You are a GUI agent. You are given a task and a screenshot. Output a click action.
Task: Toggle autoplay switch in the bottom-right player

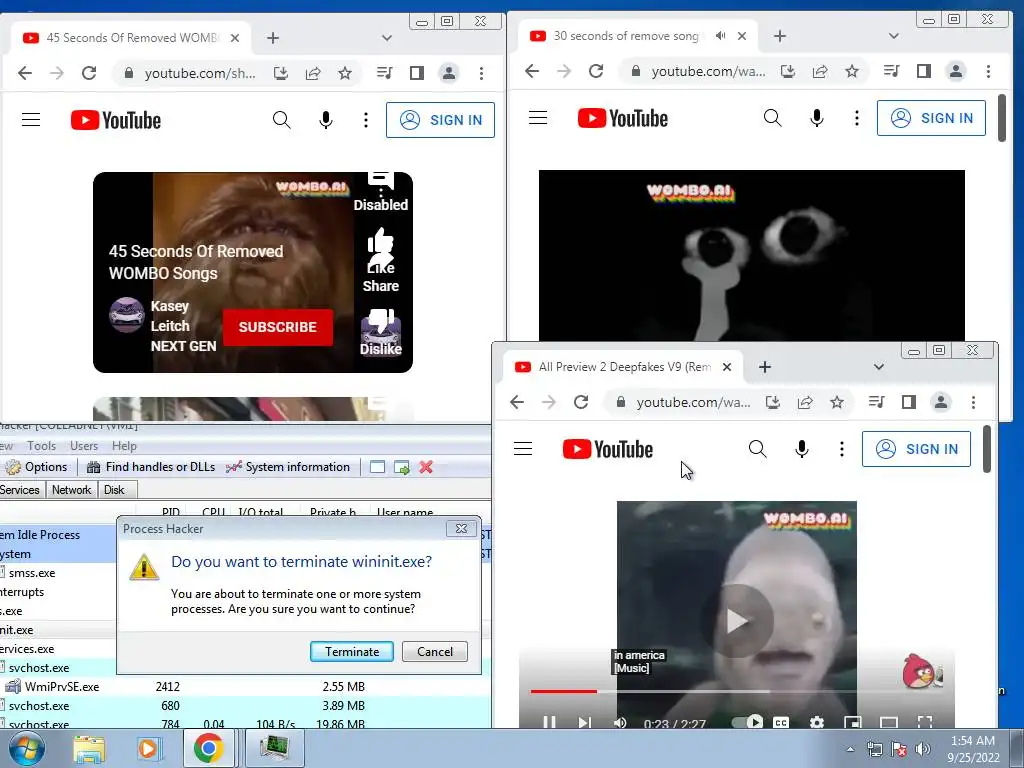click(x=747, y=722)
